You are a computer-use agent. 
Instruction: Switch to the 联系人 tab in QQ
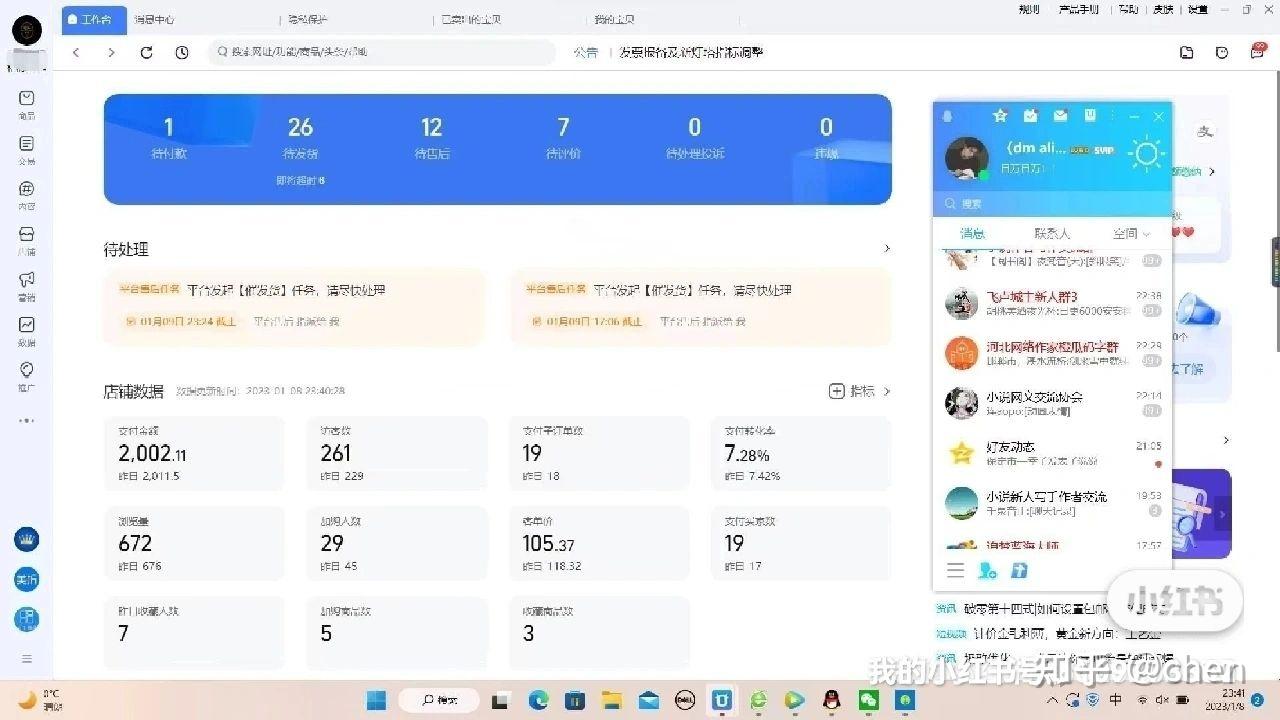[x=1052, y=233]
